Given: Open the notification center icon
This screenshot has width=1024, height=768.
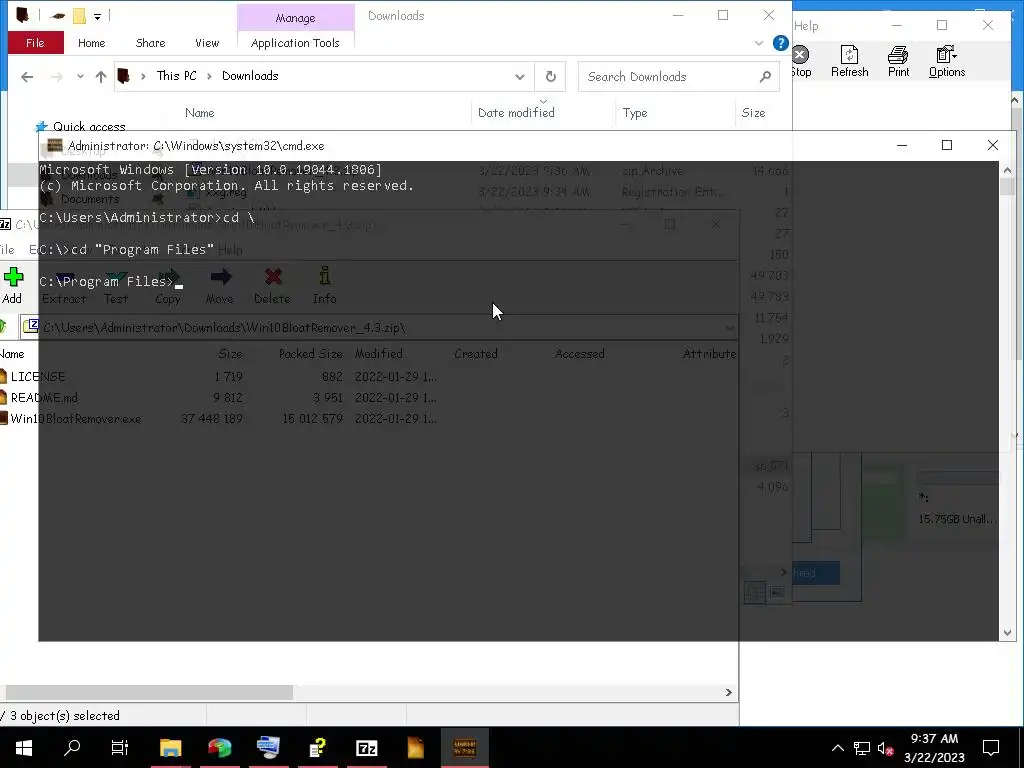Looking at the screenshot, I should point(991,748).
